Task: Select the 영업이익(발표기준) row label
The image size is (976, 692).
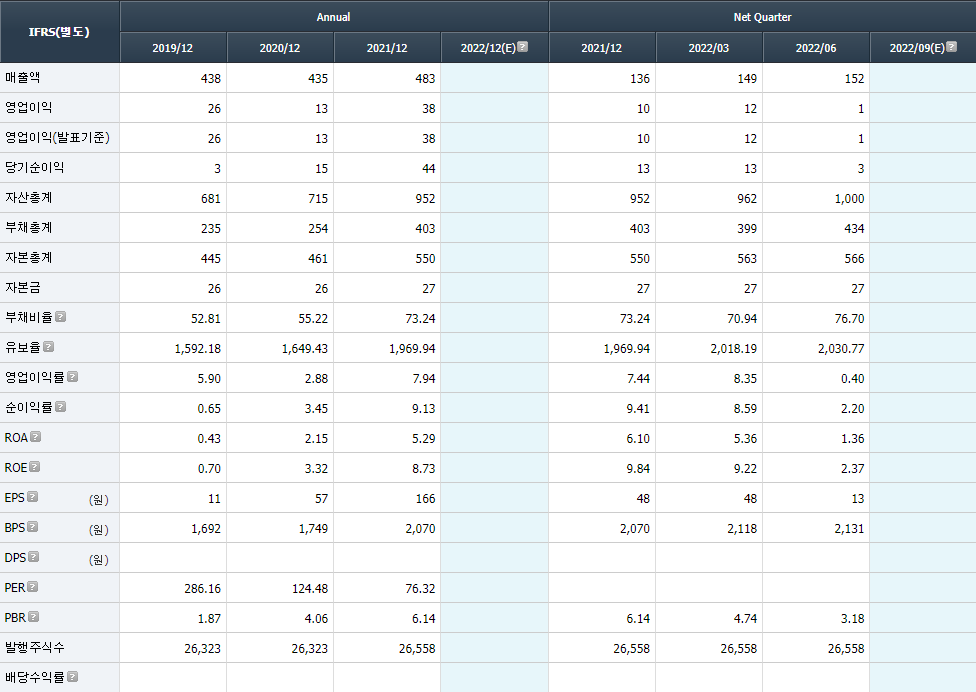Action: click(x=57, y=138)
